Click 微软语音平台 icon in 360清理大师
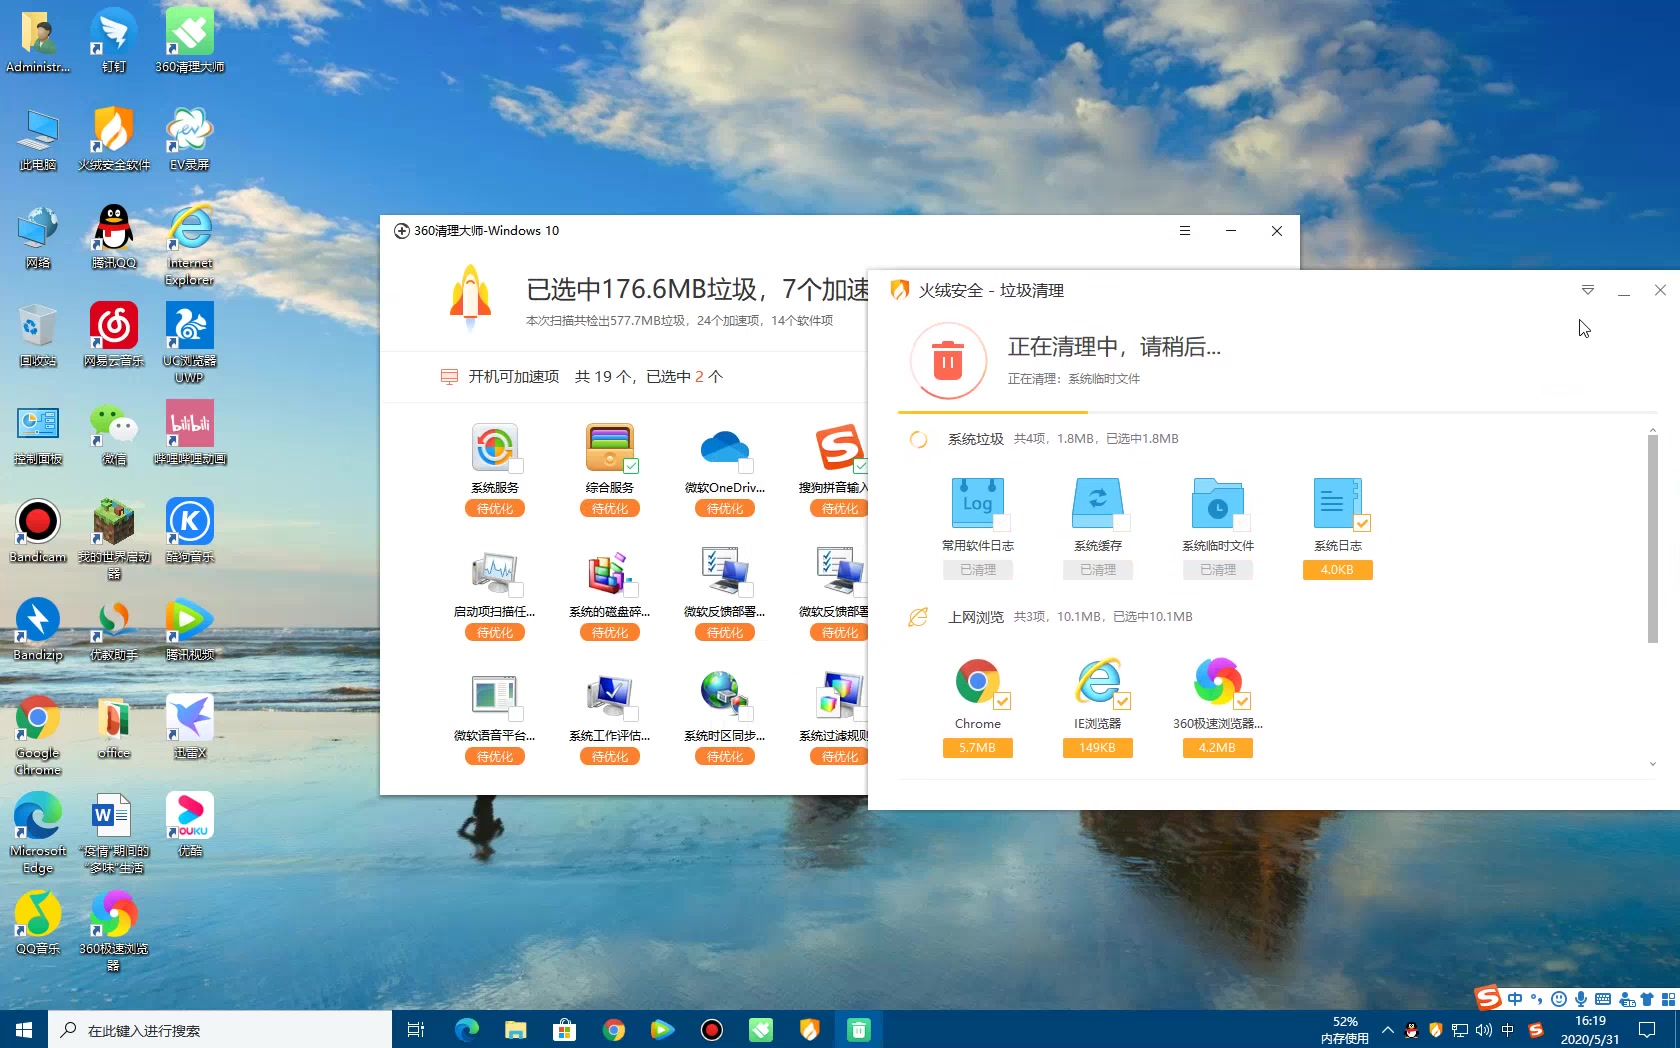The width and height of the screenshot is (1680, 1048). [x=494, y=695]
